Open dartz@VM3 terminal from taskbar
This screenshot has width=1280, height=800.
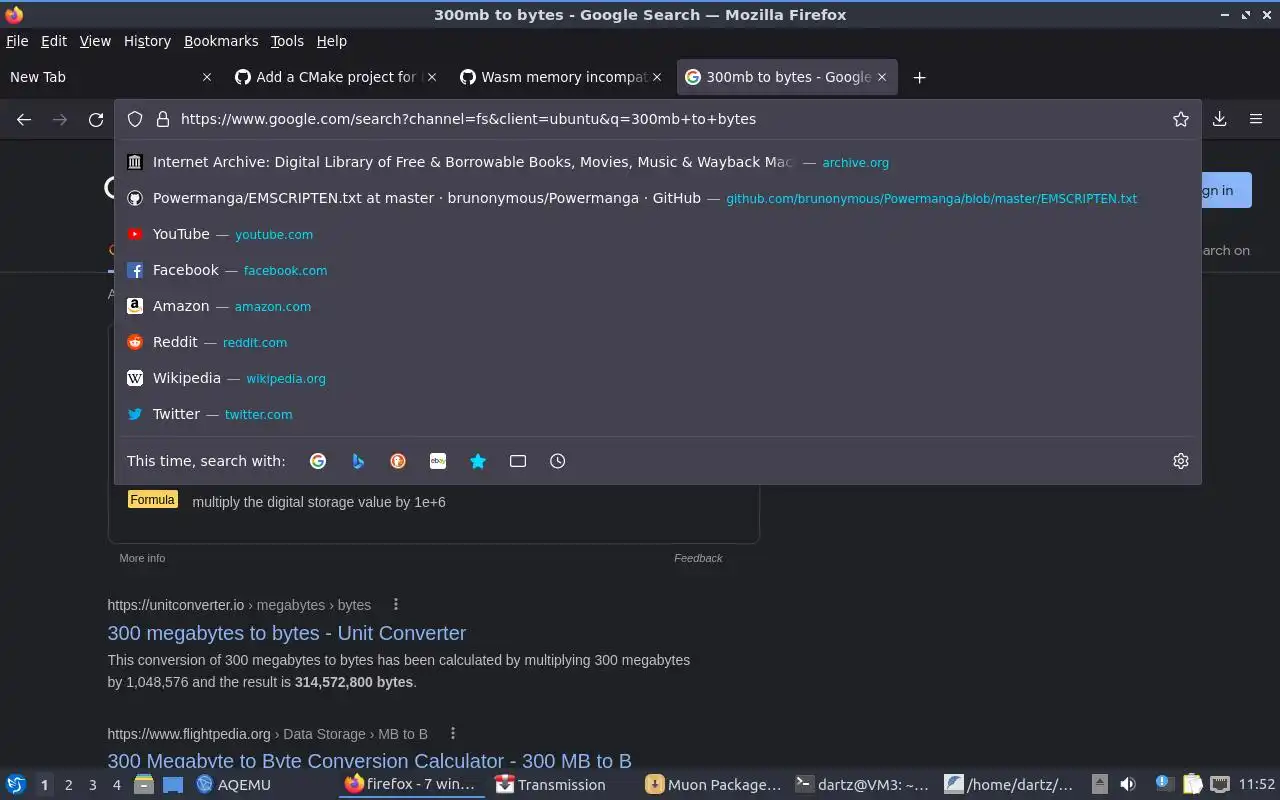pos(862,785)
